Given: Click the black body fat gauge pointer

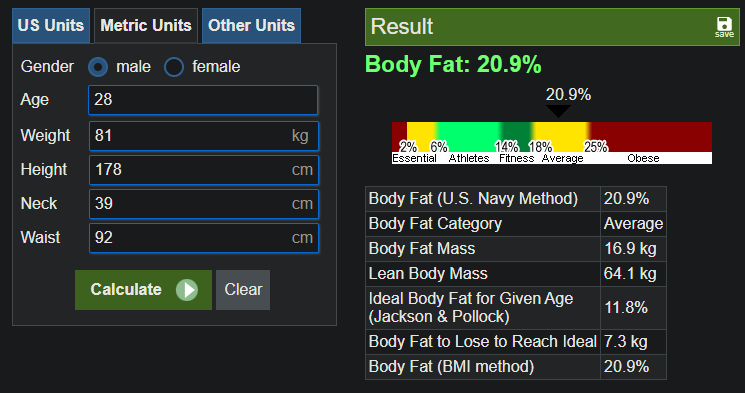Looking at the screenshot, I should [558, 112].
